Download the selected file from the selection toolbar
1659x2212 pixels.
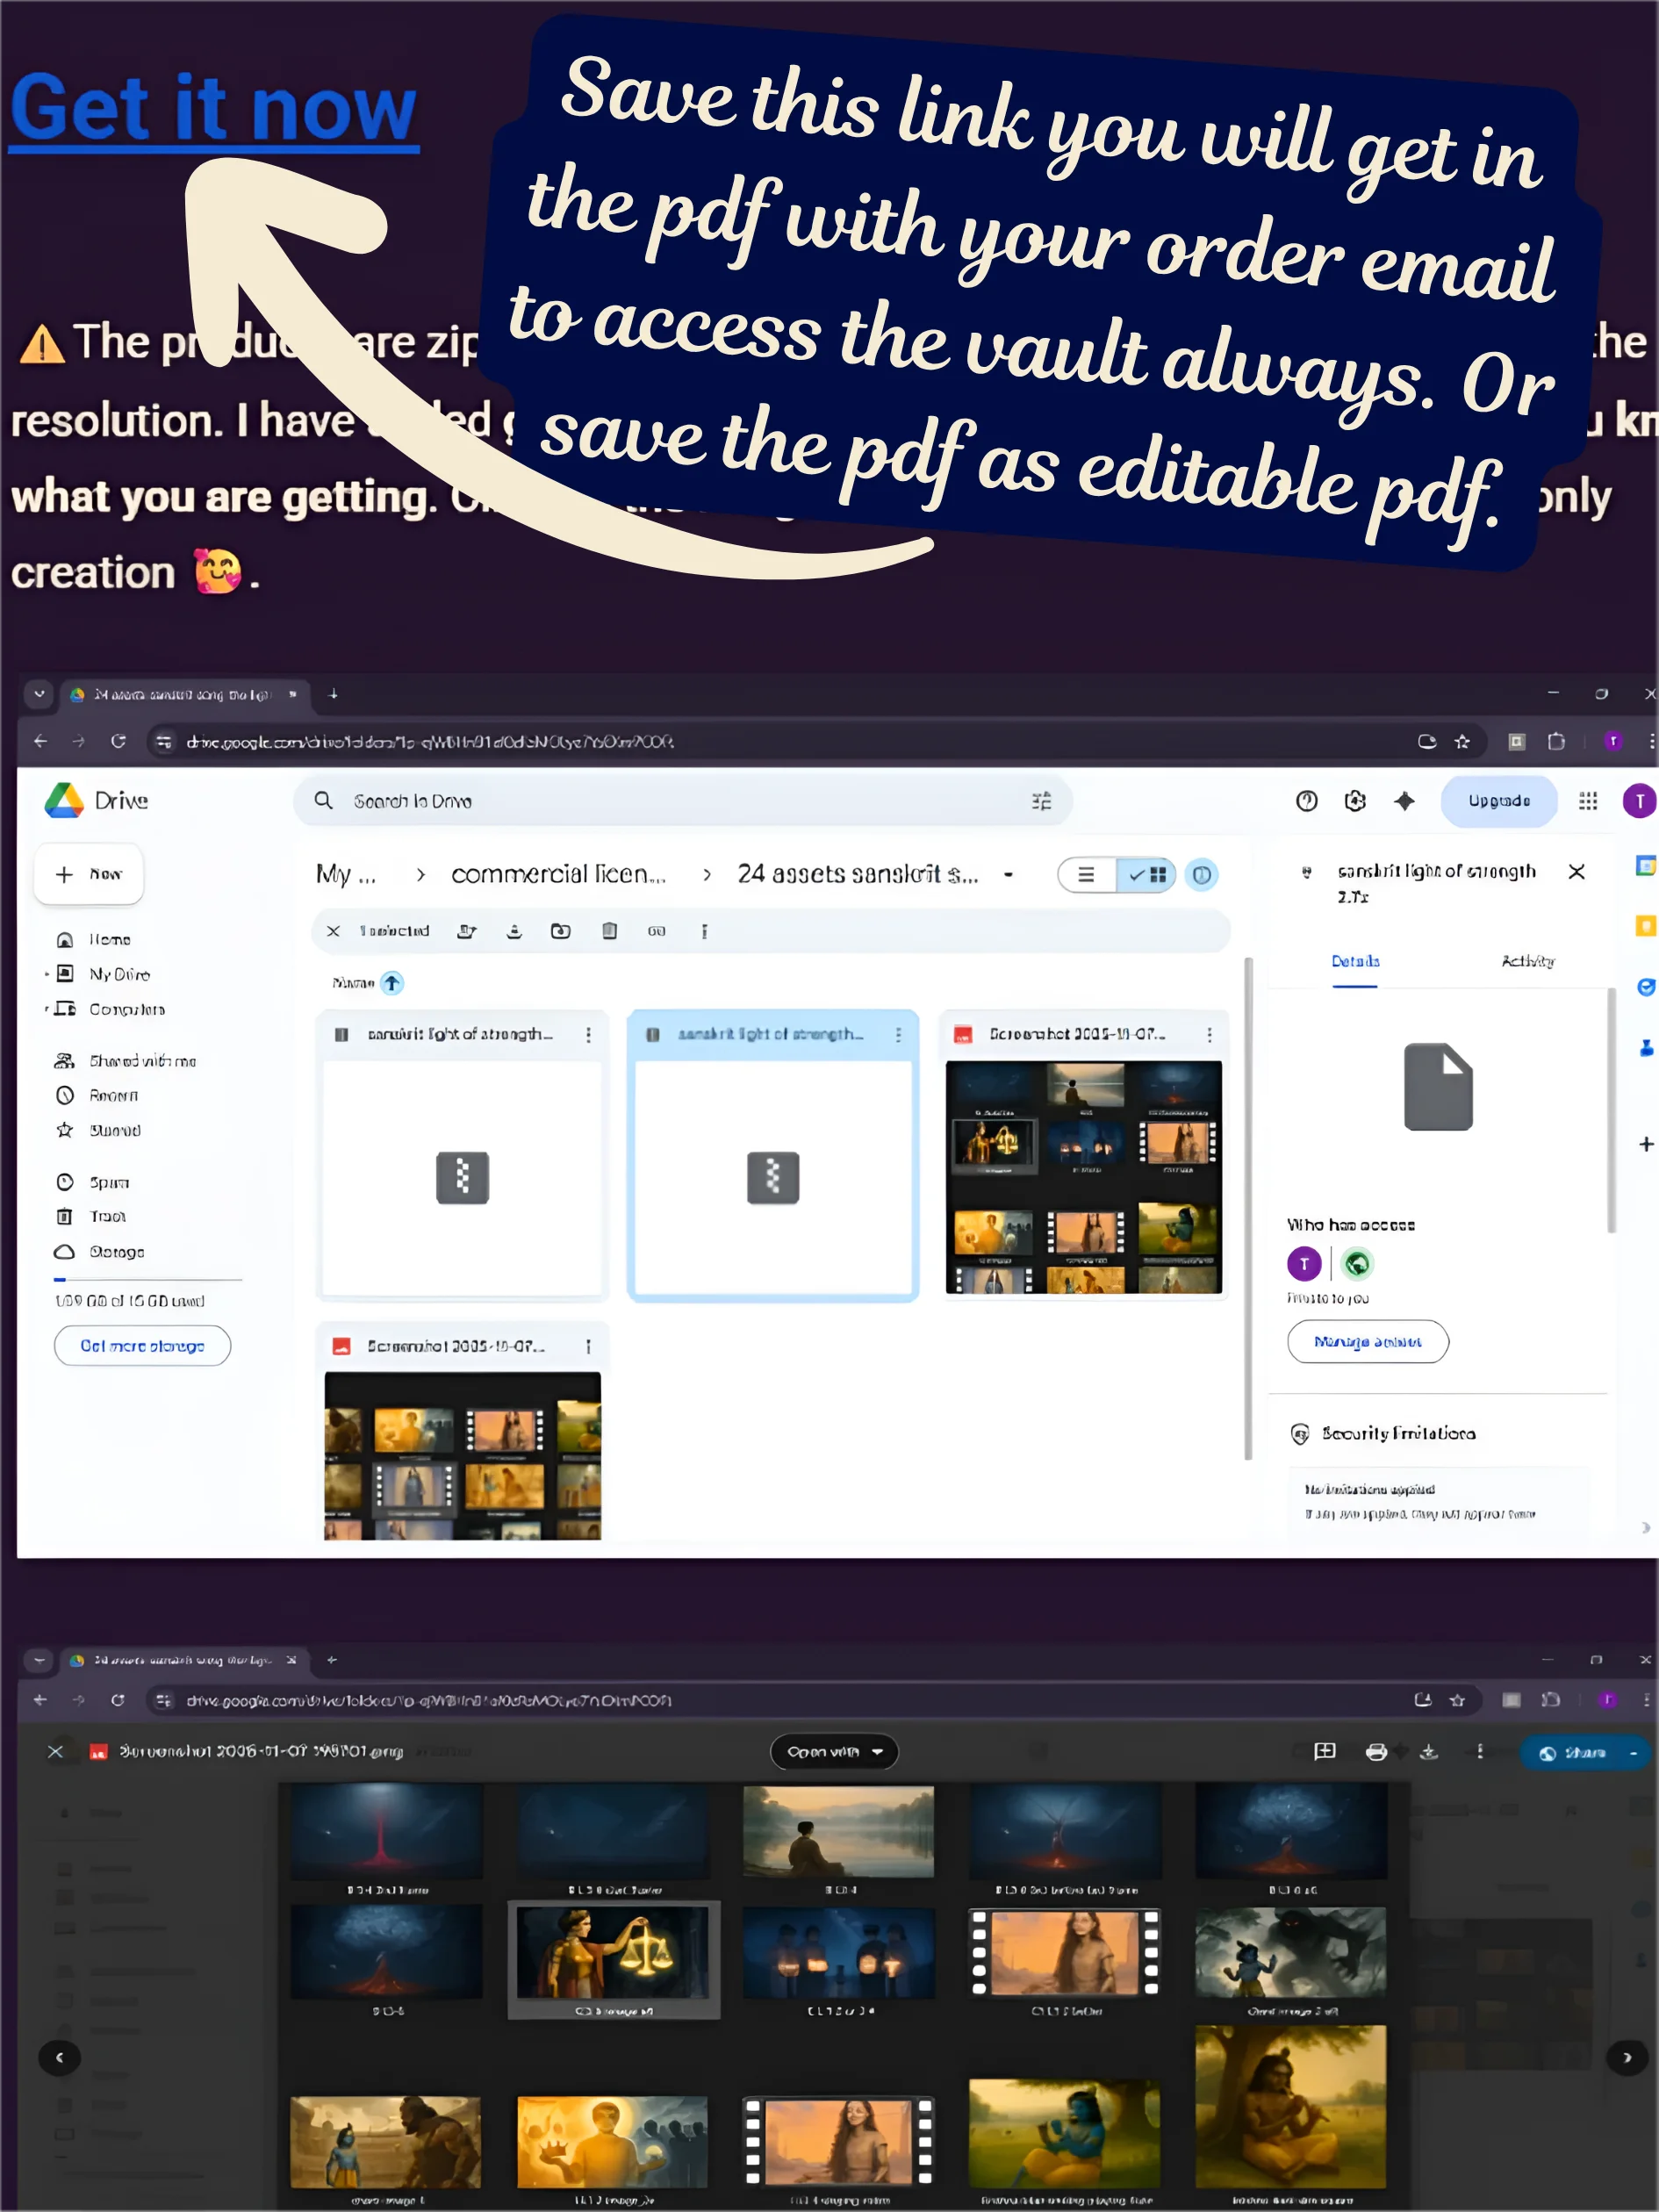[x=514, y=931]
